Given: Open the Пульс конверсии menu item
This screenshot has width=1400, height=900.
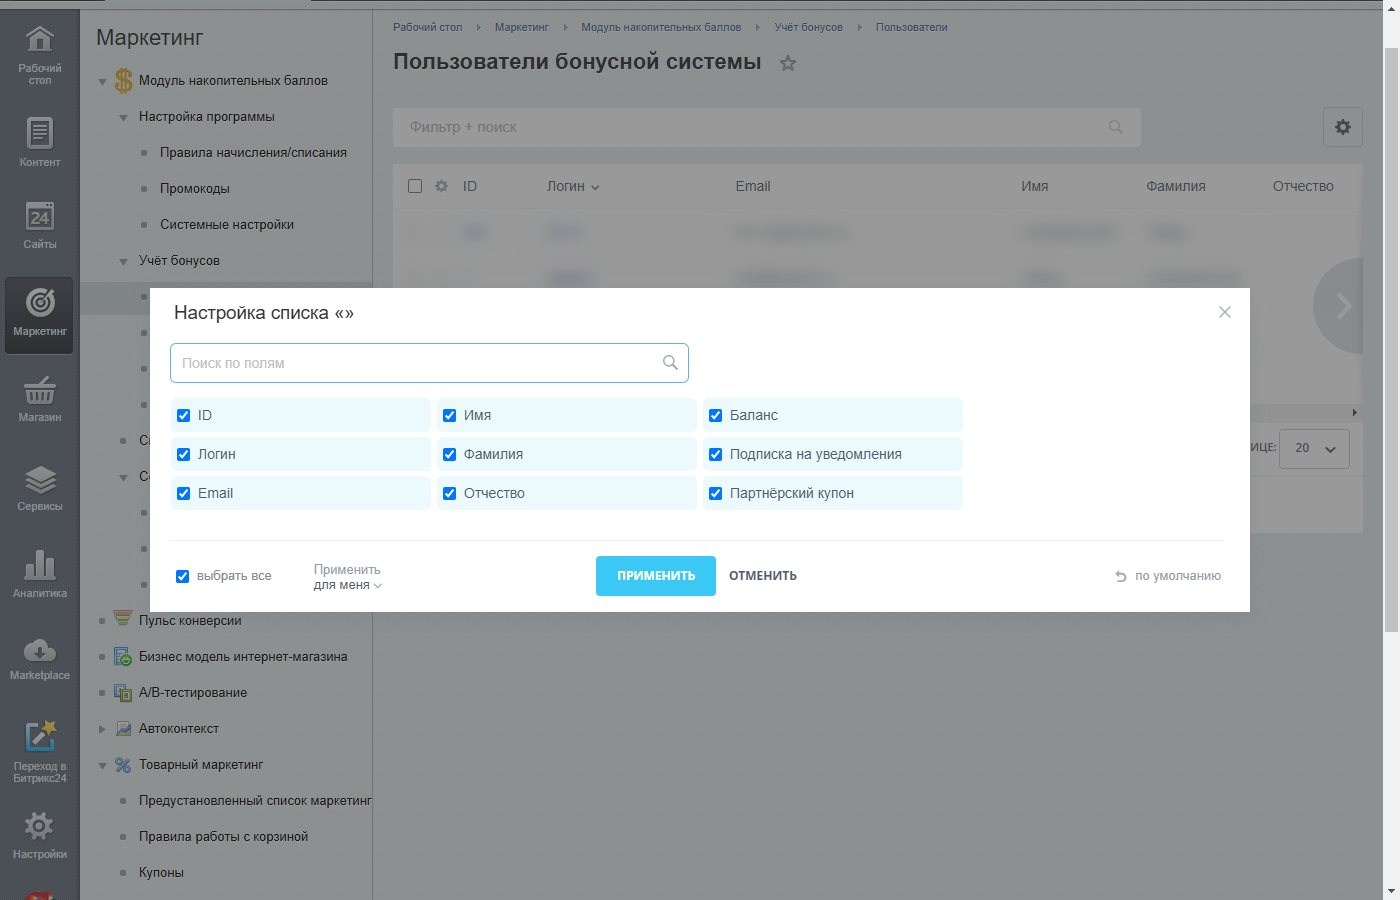Looking at the screenshot, I should coord(190,621).
